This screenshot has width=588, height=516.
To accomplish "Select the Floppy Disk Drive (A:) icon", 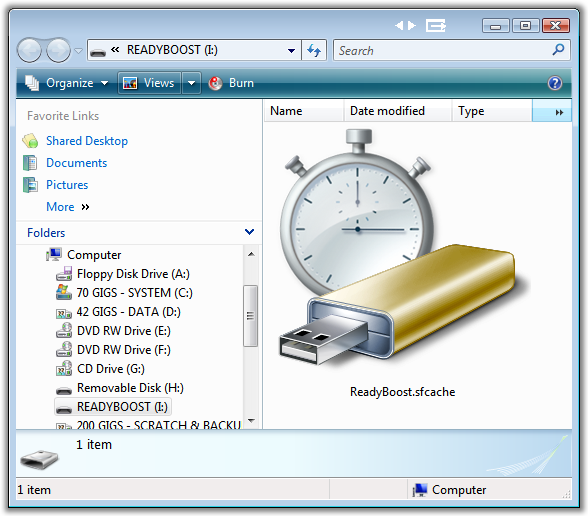I will click(x=64, y=274).
